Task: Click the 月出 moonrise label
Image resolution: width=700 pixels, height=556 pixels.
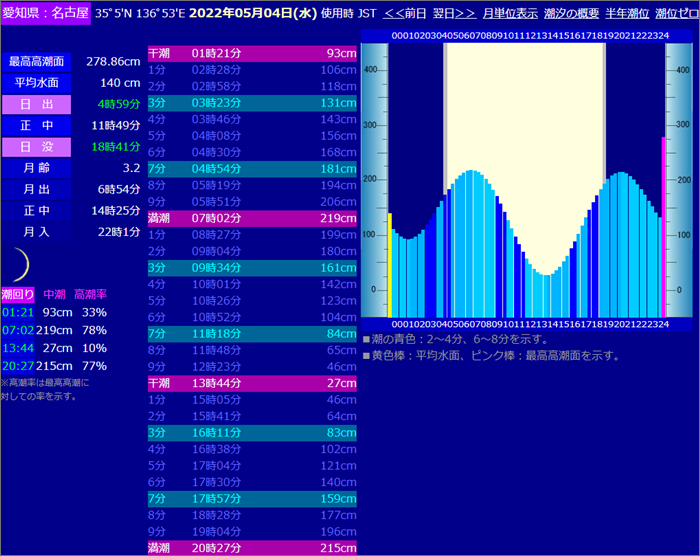Action: click(x=36, y=189)
